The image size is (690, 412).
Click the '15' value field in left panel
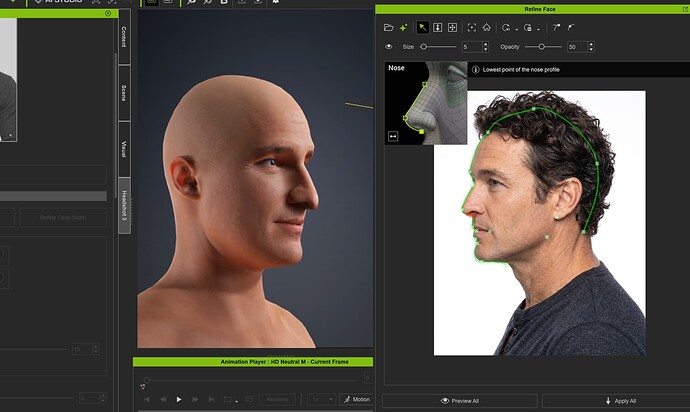pos(81,349)
